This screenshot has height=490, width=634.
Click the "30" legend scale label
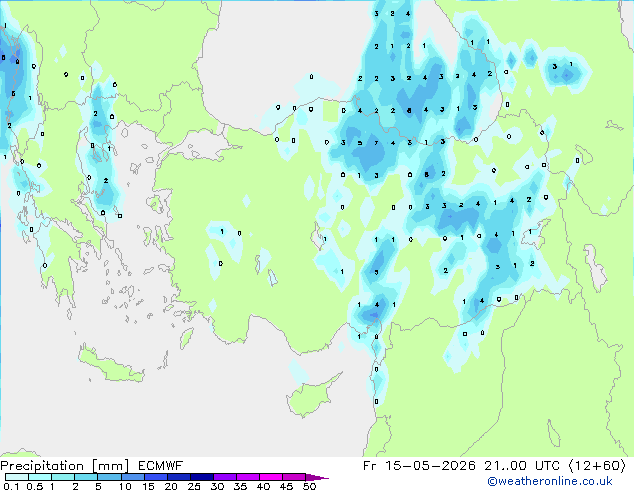[217, 486]
